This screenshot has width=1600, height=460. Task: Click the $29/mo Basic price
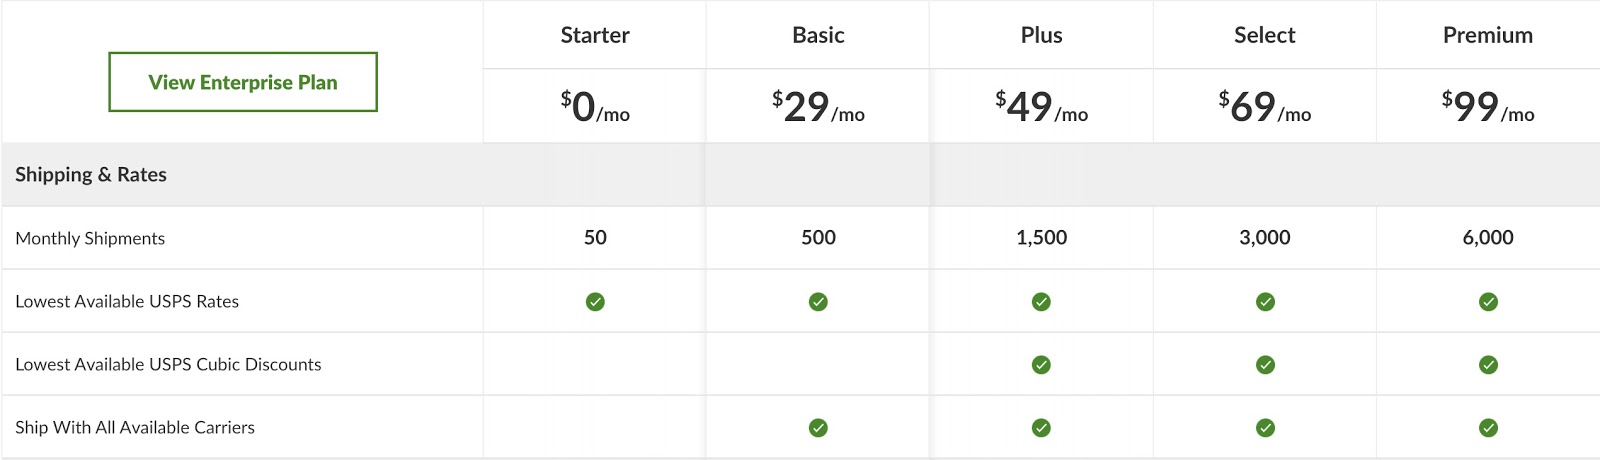pos(818,107)
